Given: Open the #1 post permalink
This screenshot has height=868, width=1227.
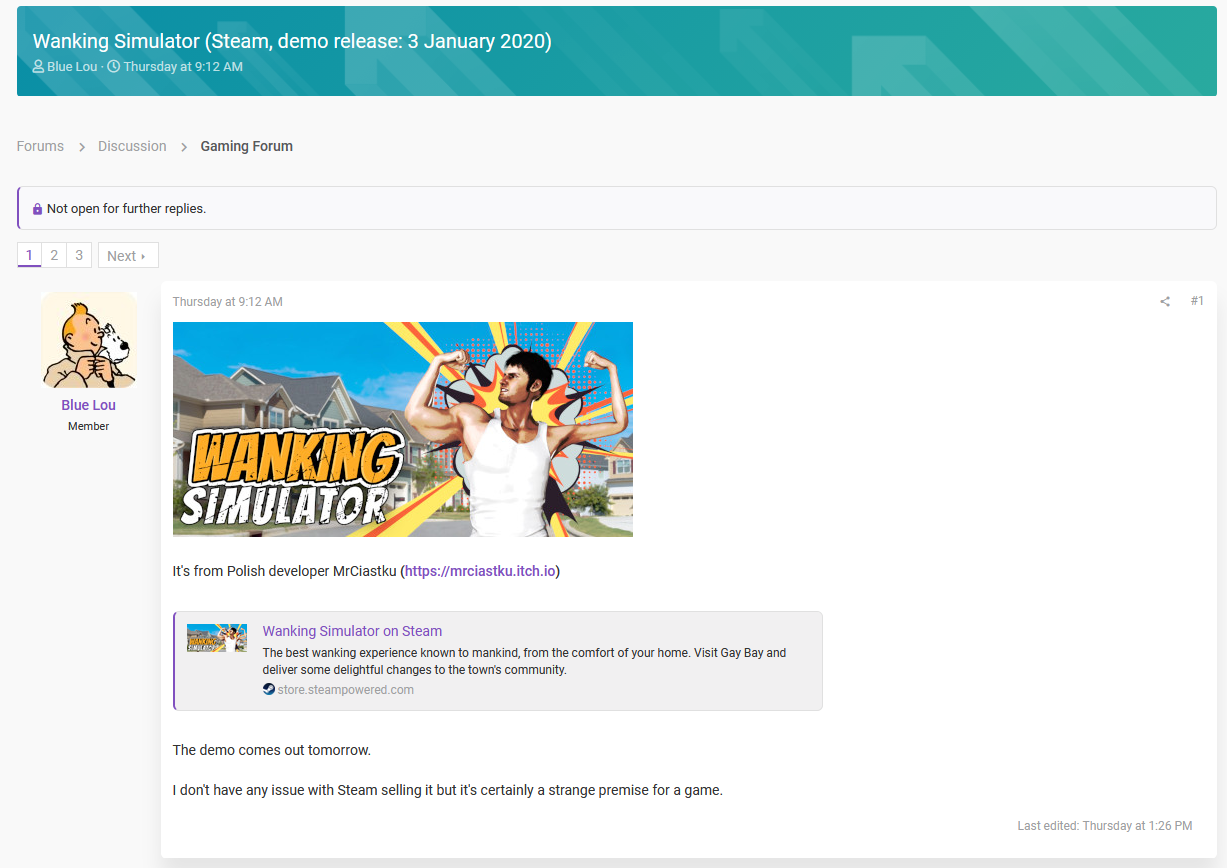Looking at the screenshot, I should coord(1197,301).
